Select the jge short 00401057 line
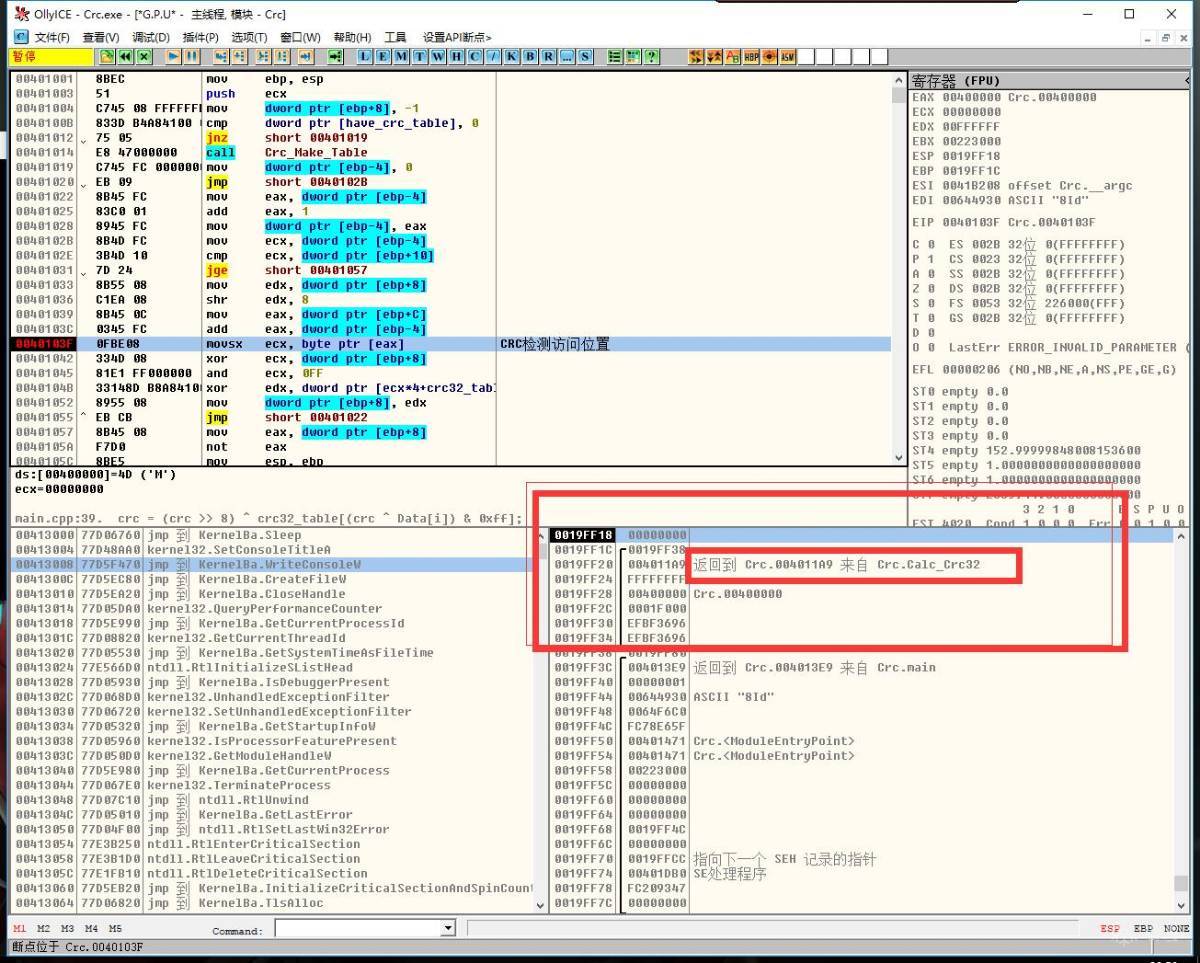Screen dimensions: 1200x963 click(450, 270)
